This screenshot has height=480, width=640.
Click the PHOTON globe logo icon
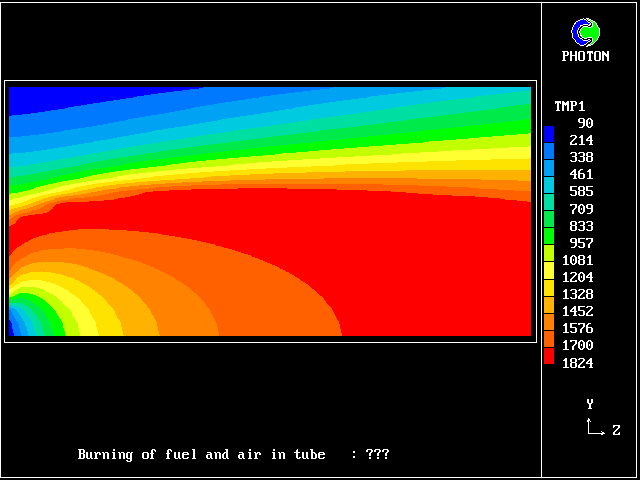tap(585, 33)
